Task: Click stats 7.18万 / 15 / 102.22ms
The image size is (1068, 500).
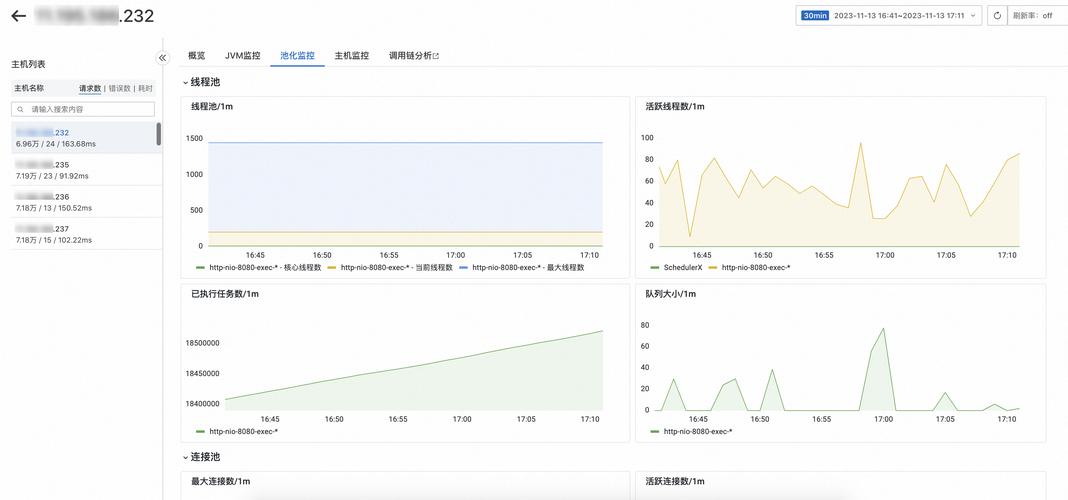Action: tap(54, 240)
